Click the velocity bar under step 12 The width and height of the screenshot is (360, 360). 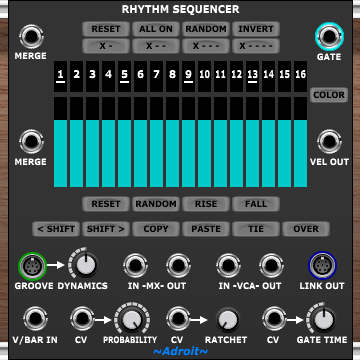(x=236, y=142)
